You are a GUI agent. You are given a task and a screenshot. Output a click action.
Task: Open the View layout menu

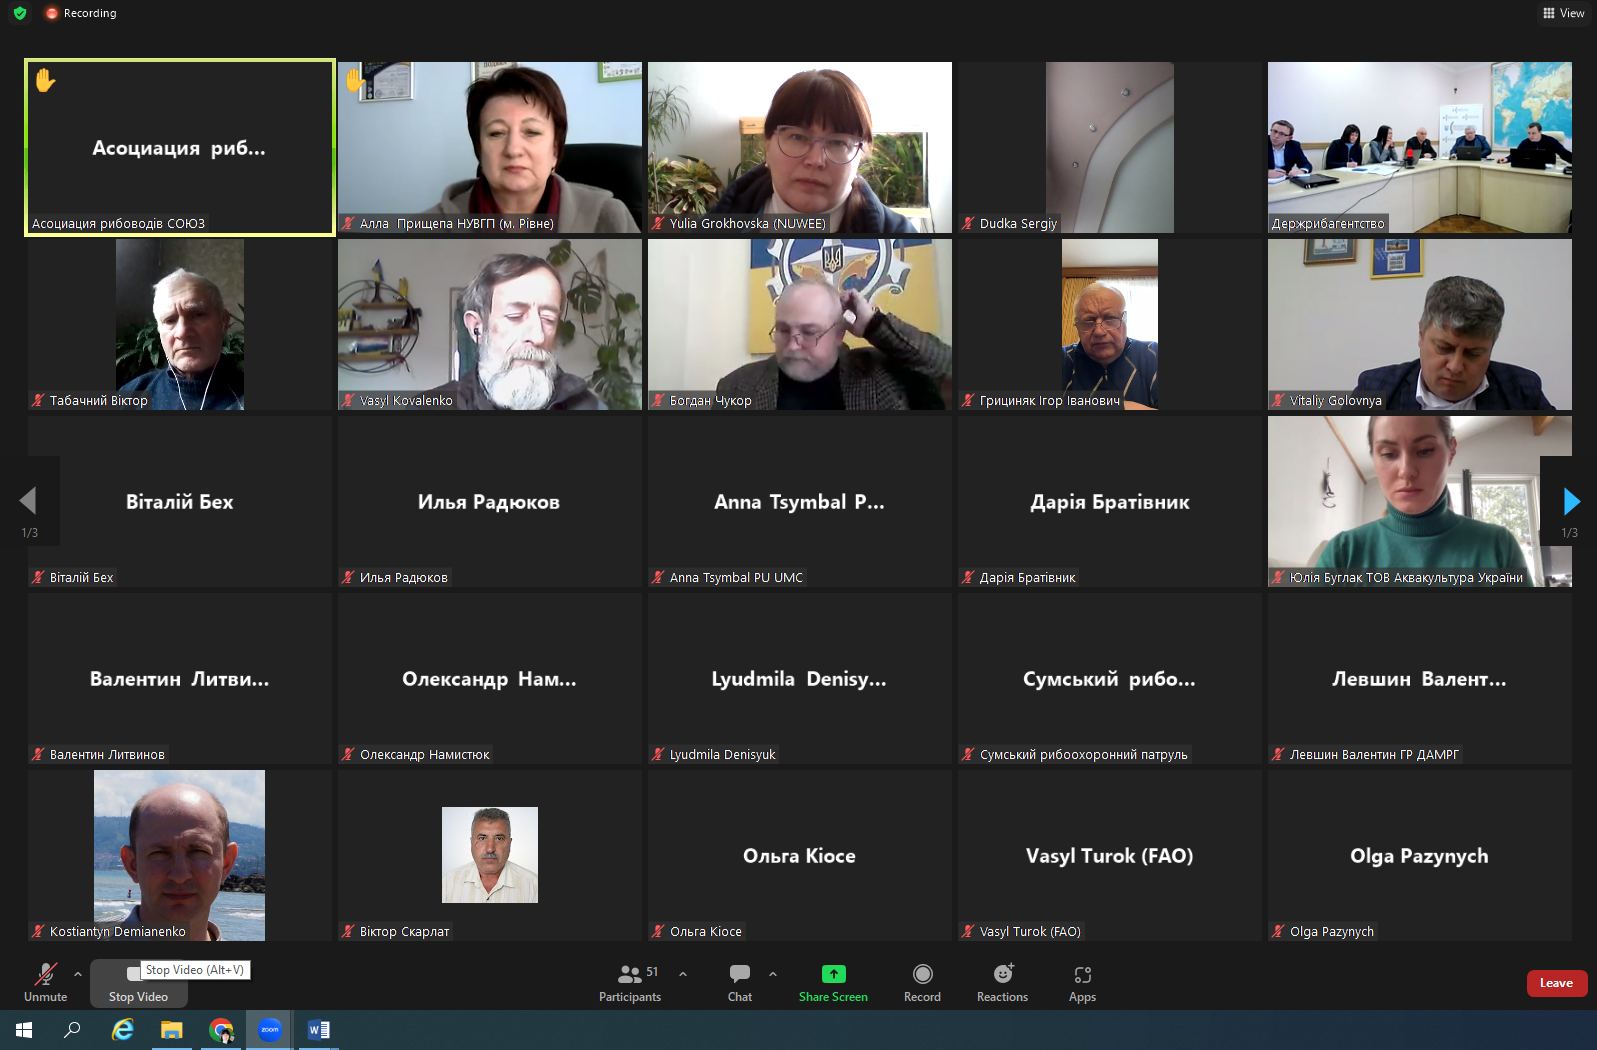point(1563,13)
